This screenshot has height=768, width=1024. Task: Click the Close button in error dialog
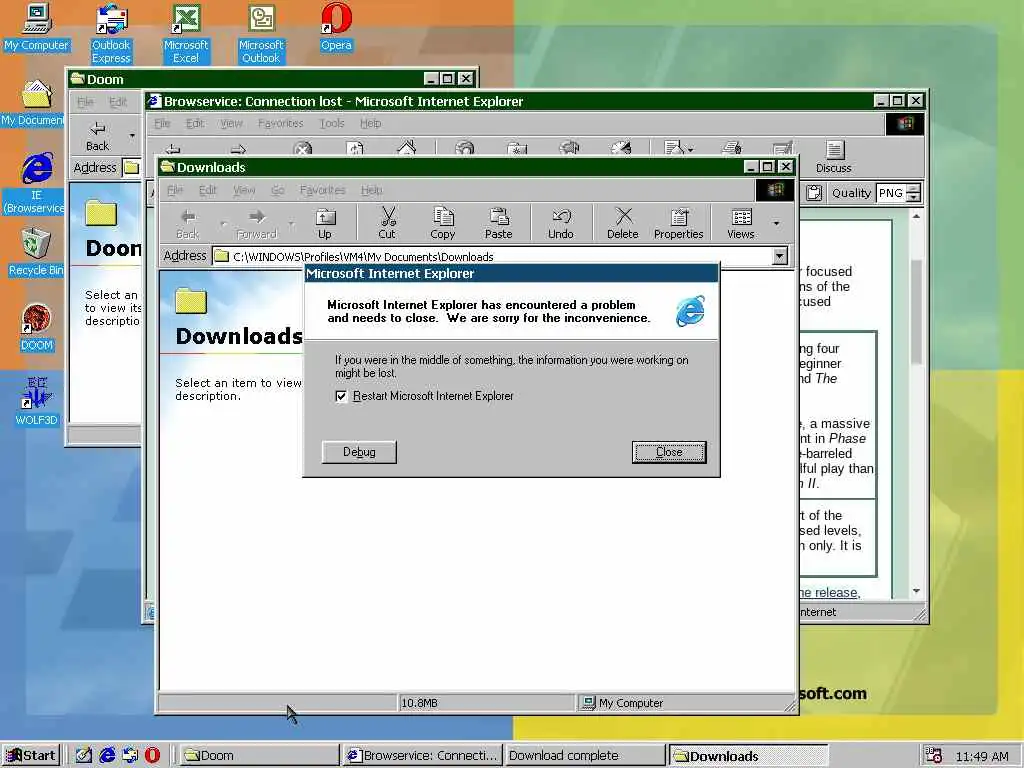tap(669, 452)
